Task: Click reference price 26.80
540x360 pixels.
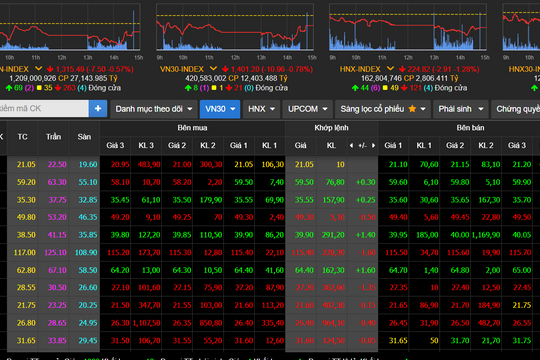Action: coord(26,323)
